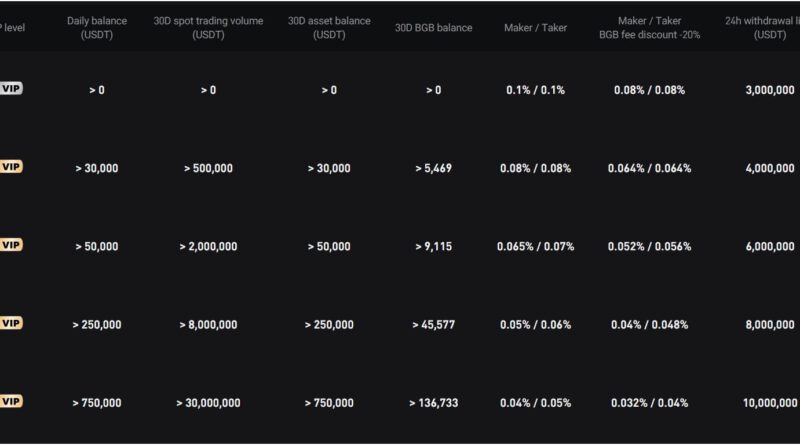Click the Daily balance (USDT) column header
Screen dimensions: 800x445
[x=97, y=27]
